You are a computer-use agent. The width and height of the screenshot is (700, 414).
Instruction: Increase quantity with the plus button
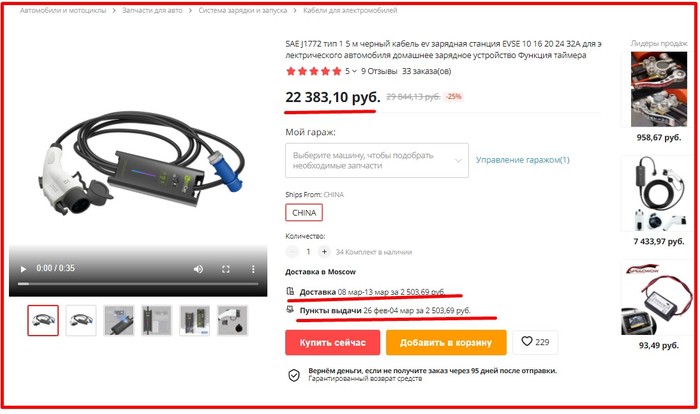(x=324, y=252)
